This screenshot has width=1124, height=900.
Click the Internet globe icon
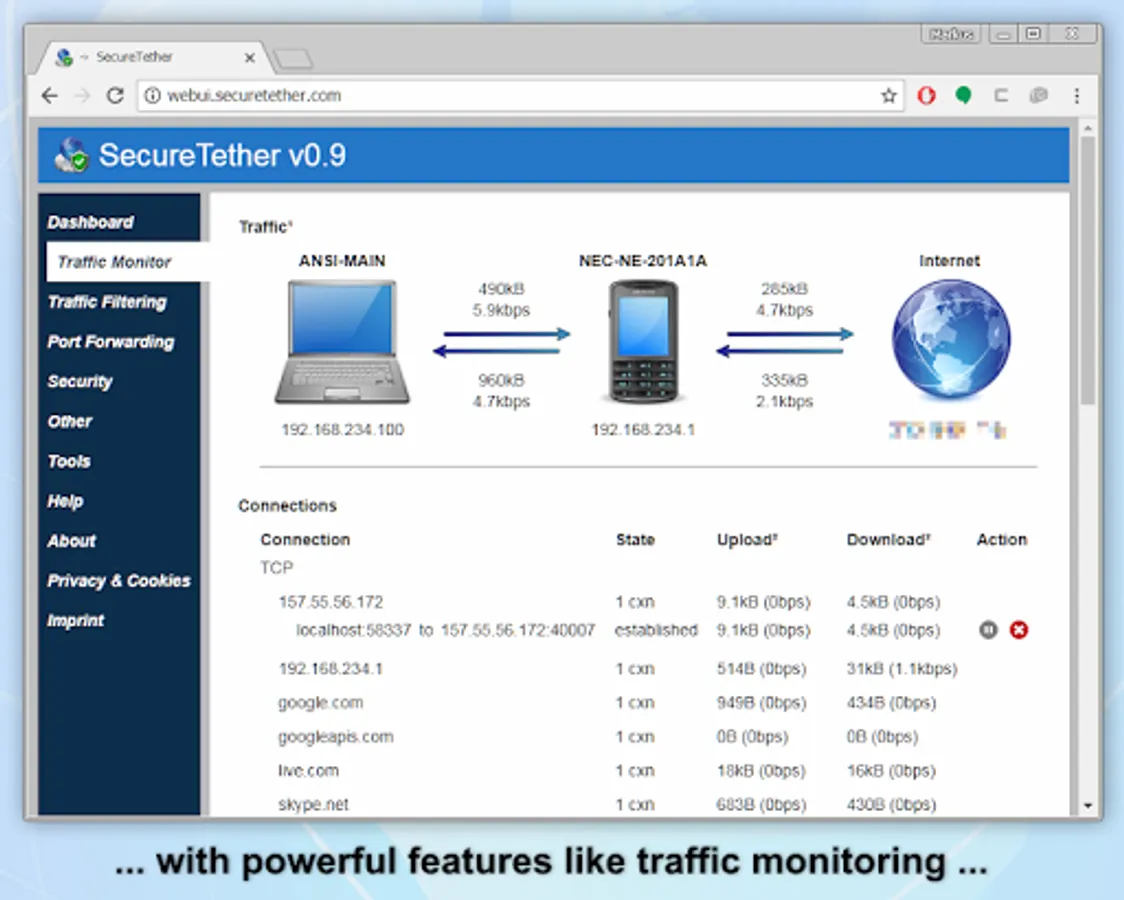[951, 339]
